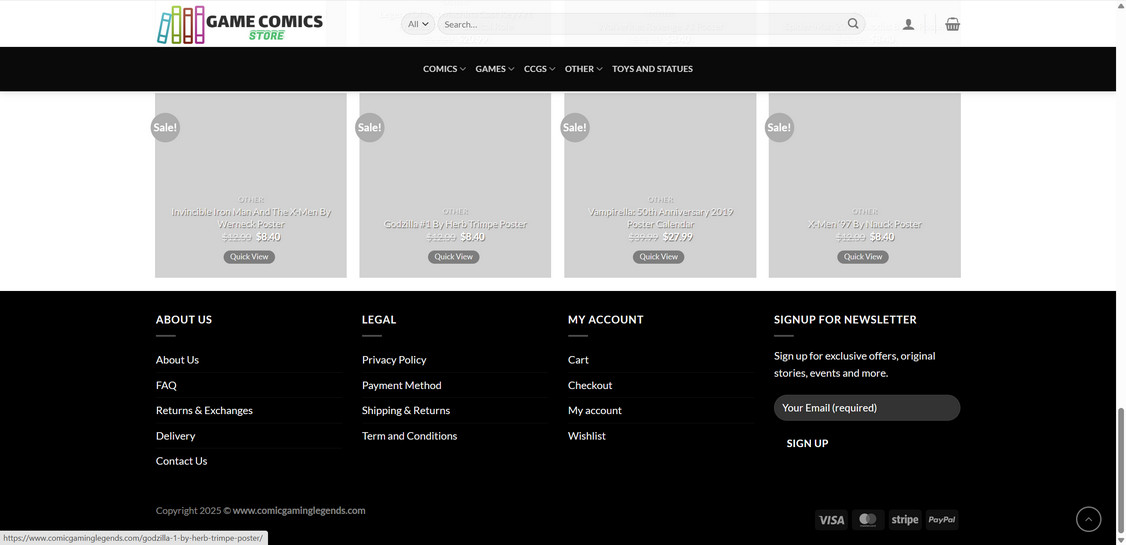Expand the Other menu

tap(583, 69)
